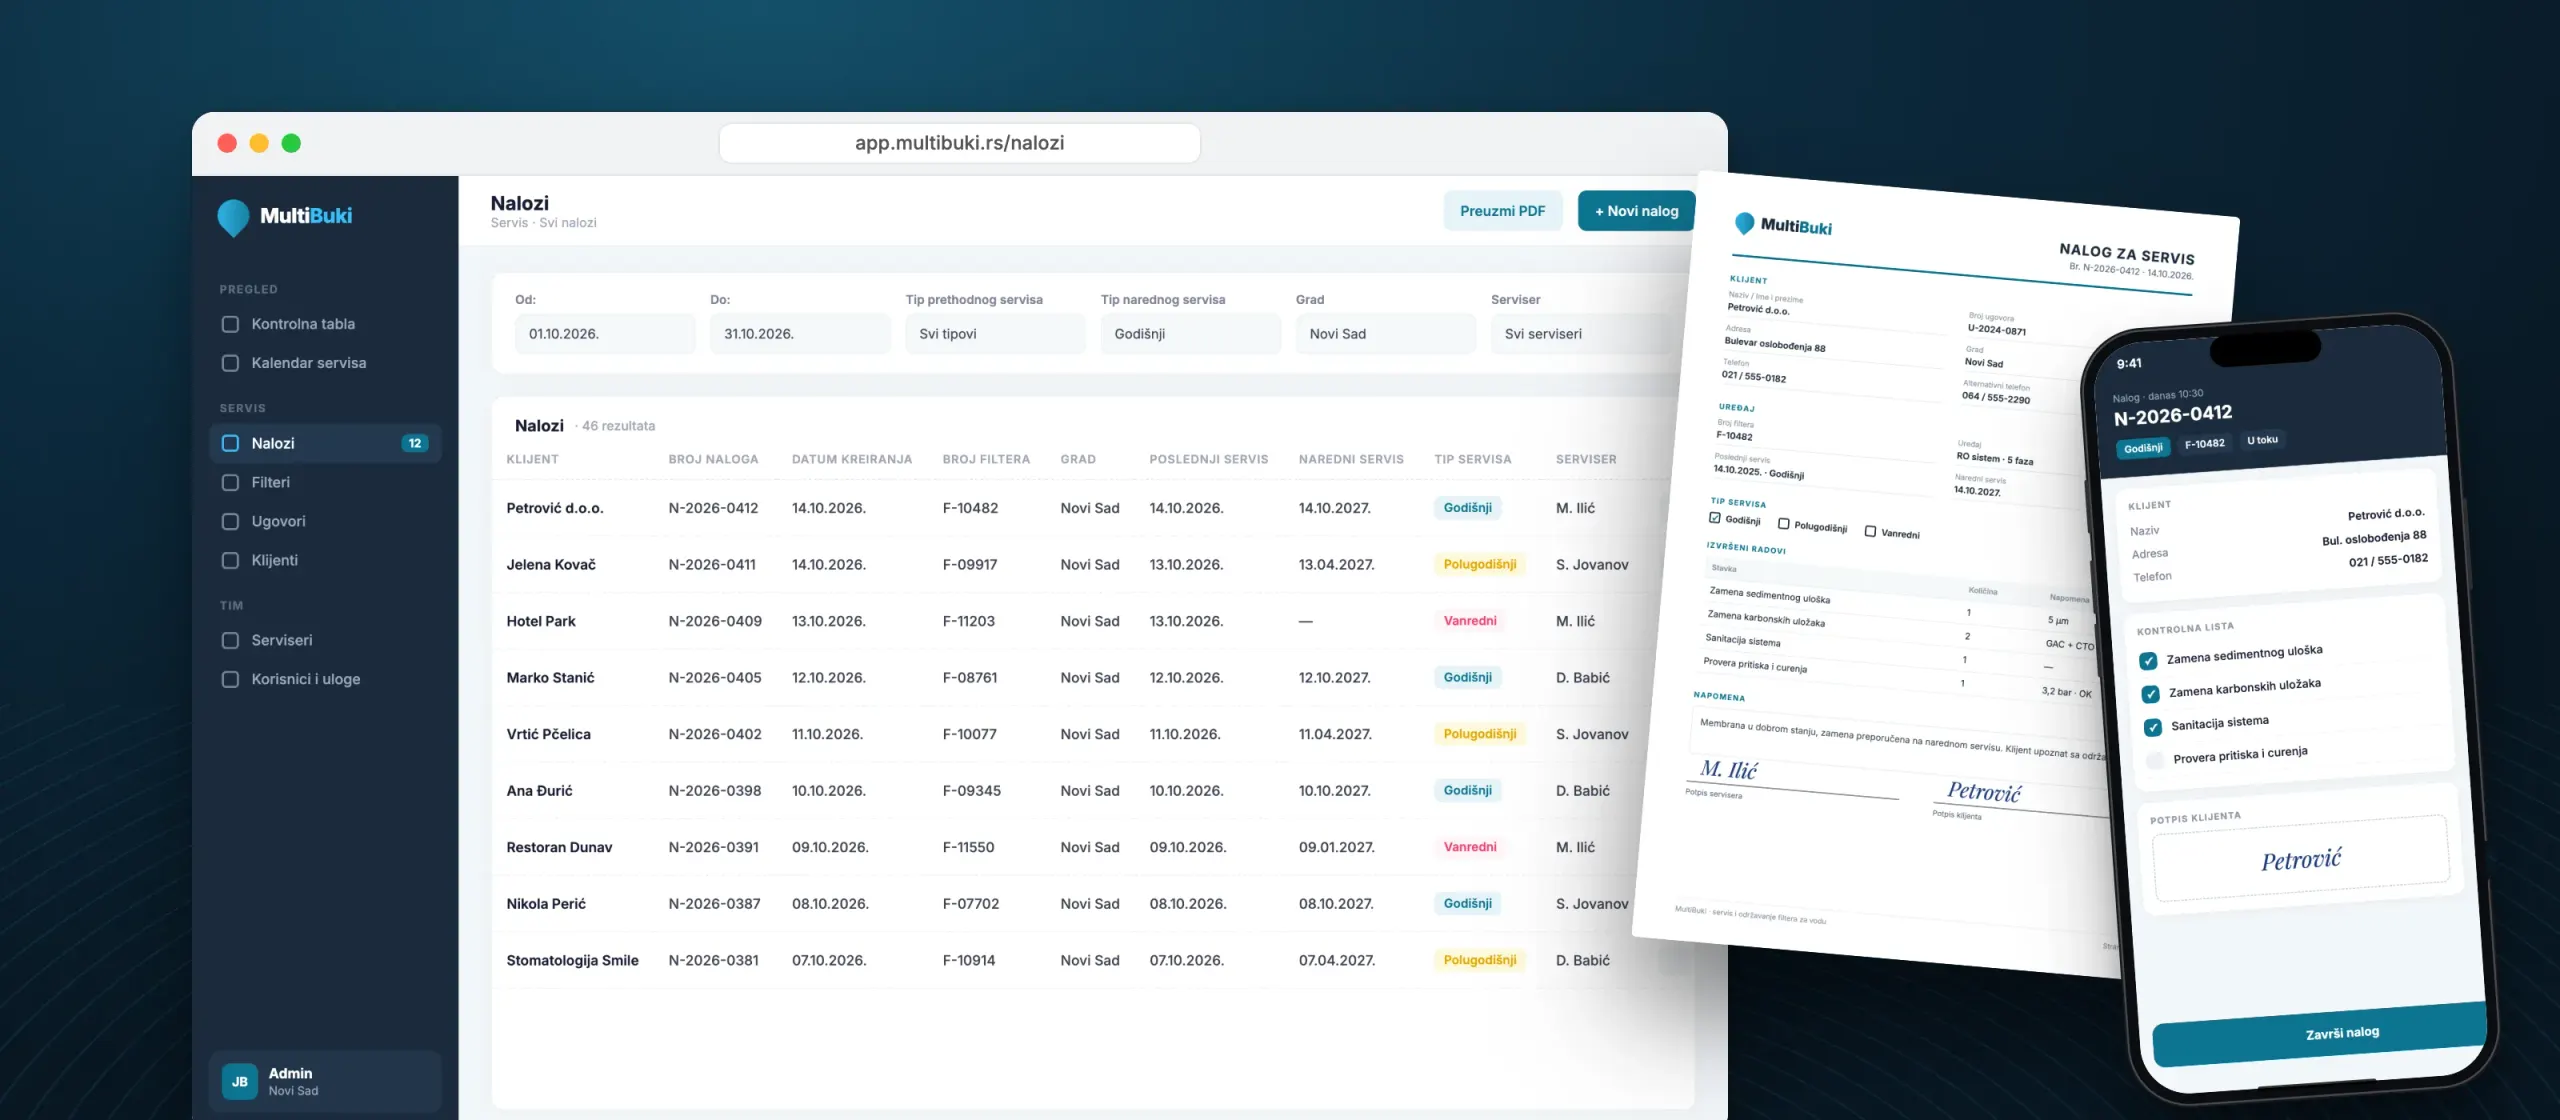Click the 12 badge on Nalozi
The width and height of the screenshot is (2560, 1120).
(414, 443)
